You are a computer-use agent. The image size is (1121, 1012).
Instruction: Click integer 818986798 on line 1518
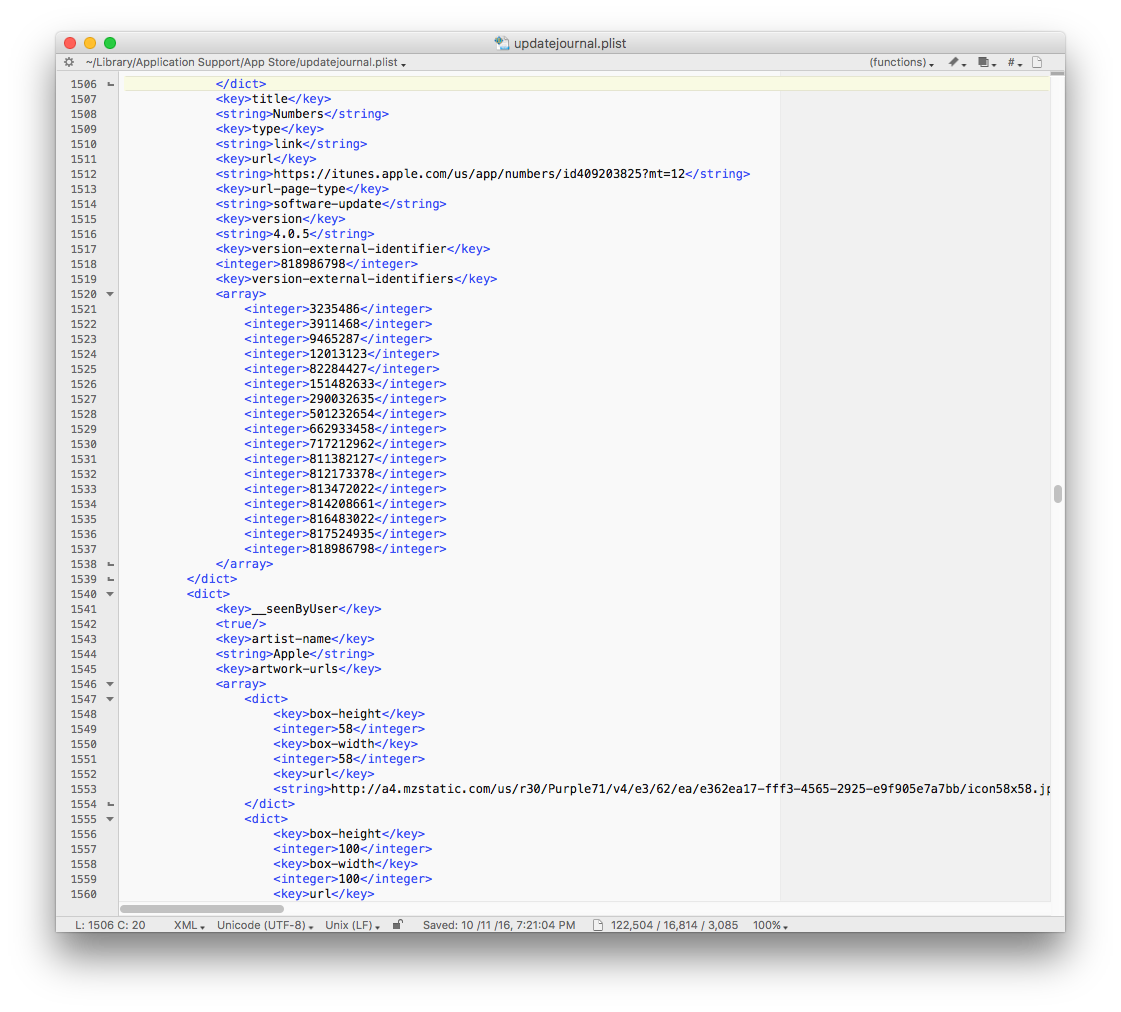click(x=313, y=264)
